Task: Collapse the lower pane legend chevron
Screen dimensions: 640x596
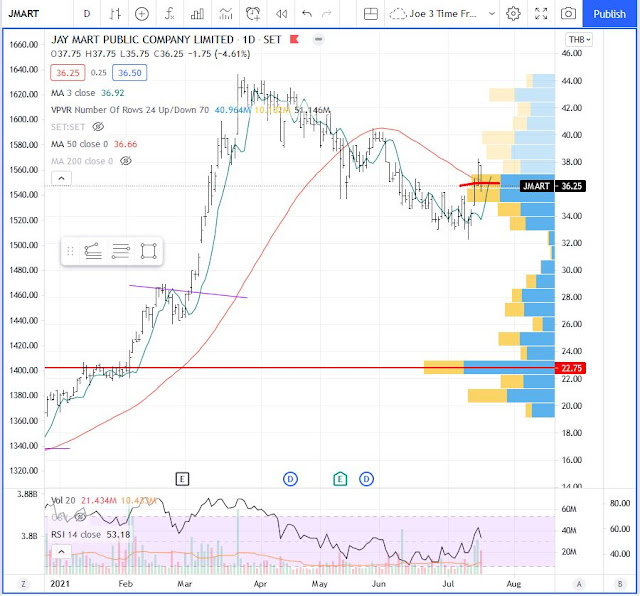Action: click(61, 552)
